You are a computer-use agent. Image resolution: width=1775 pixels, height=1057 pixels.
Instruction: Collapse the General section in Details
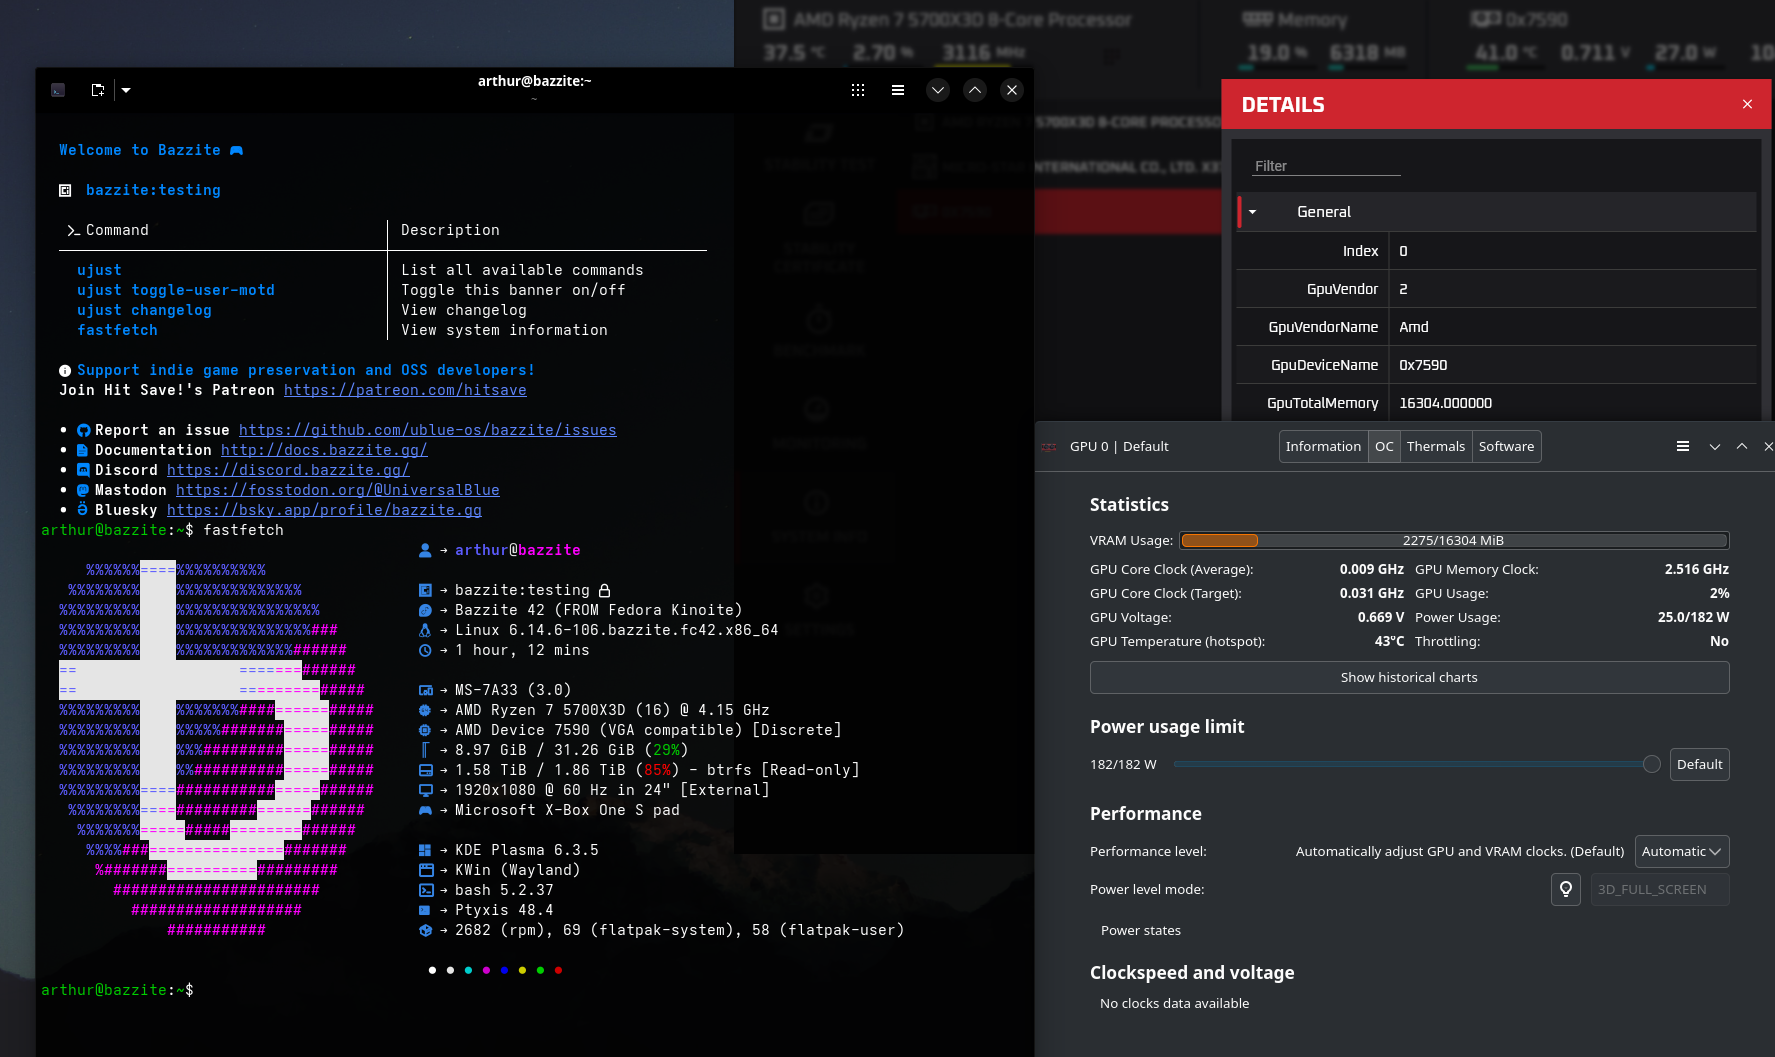pos(1252,212)
